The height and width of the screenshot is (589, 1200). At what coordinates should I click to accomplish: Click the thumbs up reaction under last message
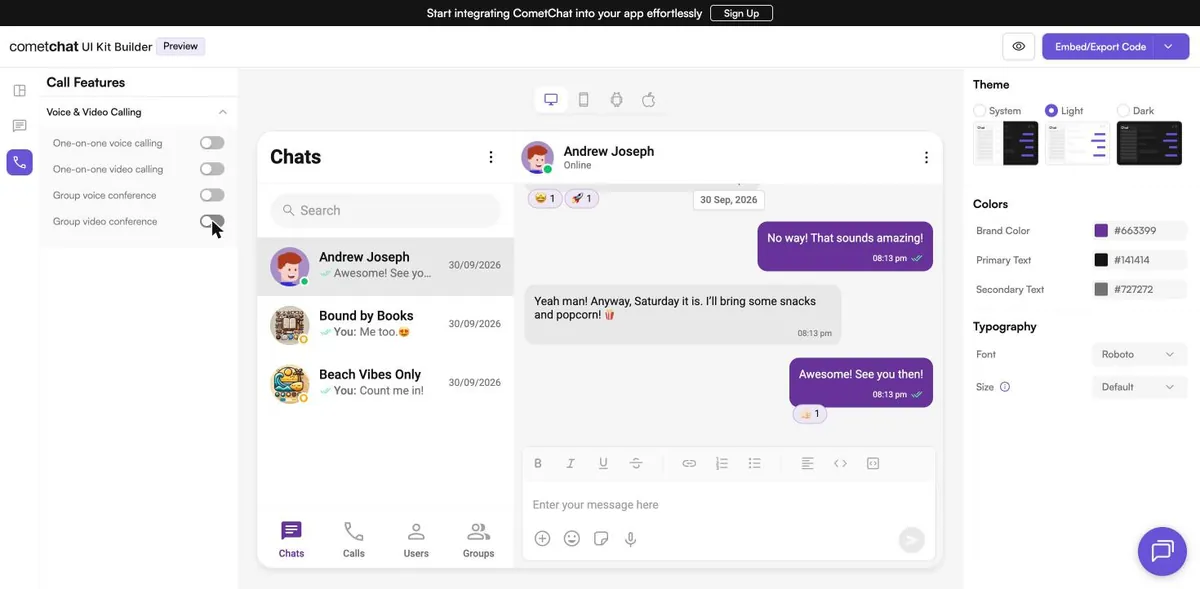tap(810, 414)
